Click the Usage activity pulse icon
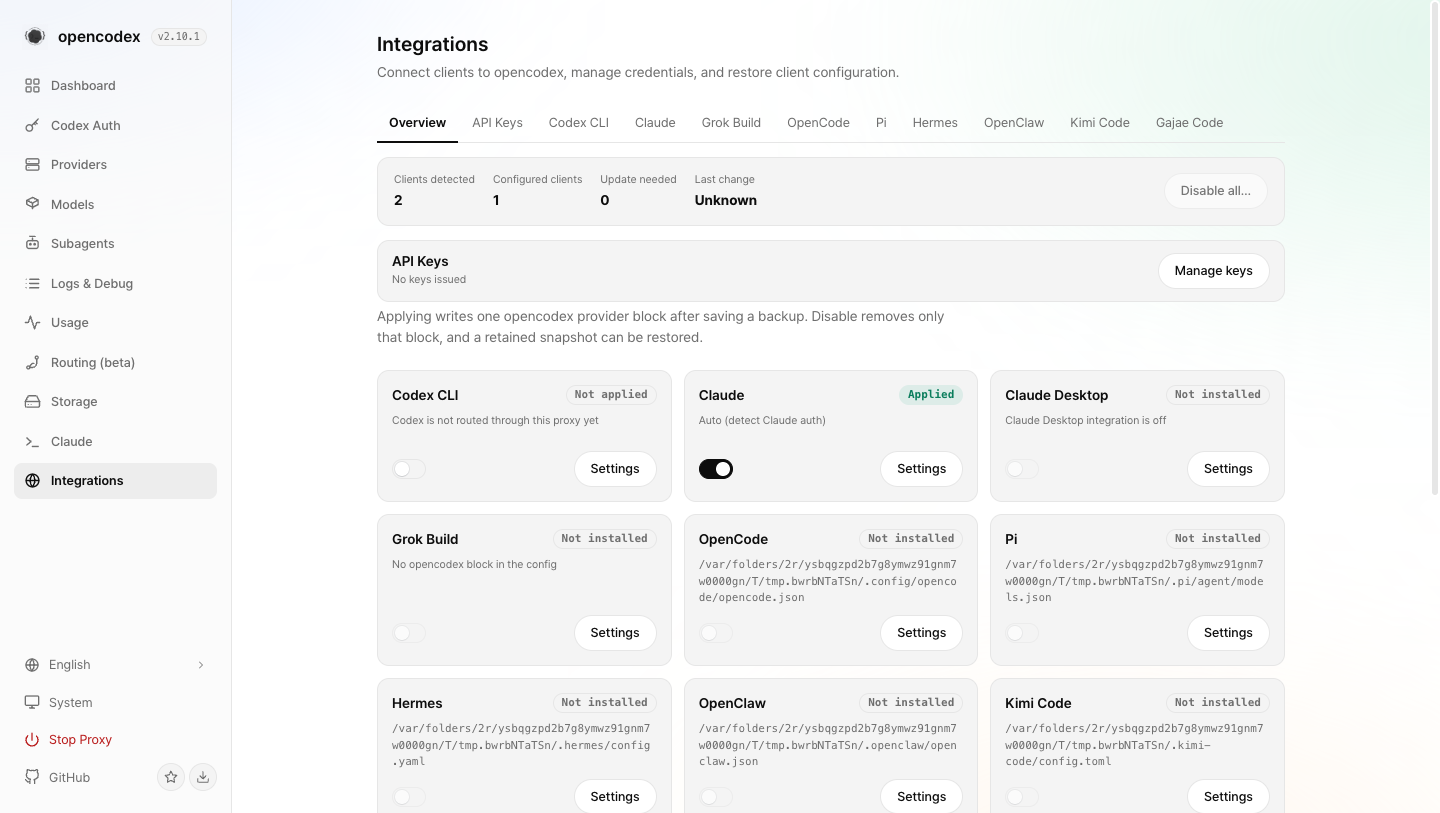The width and height of the screenshot is (1440, 813). click(32, 323)
